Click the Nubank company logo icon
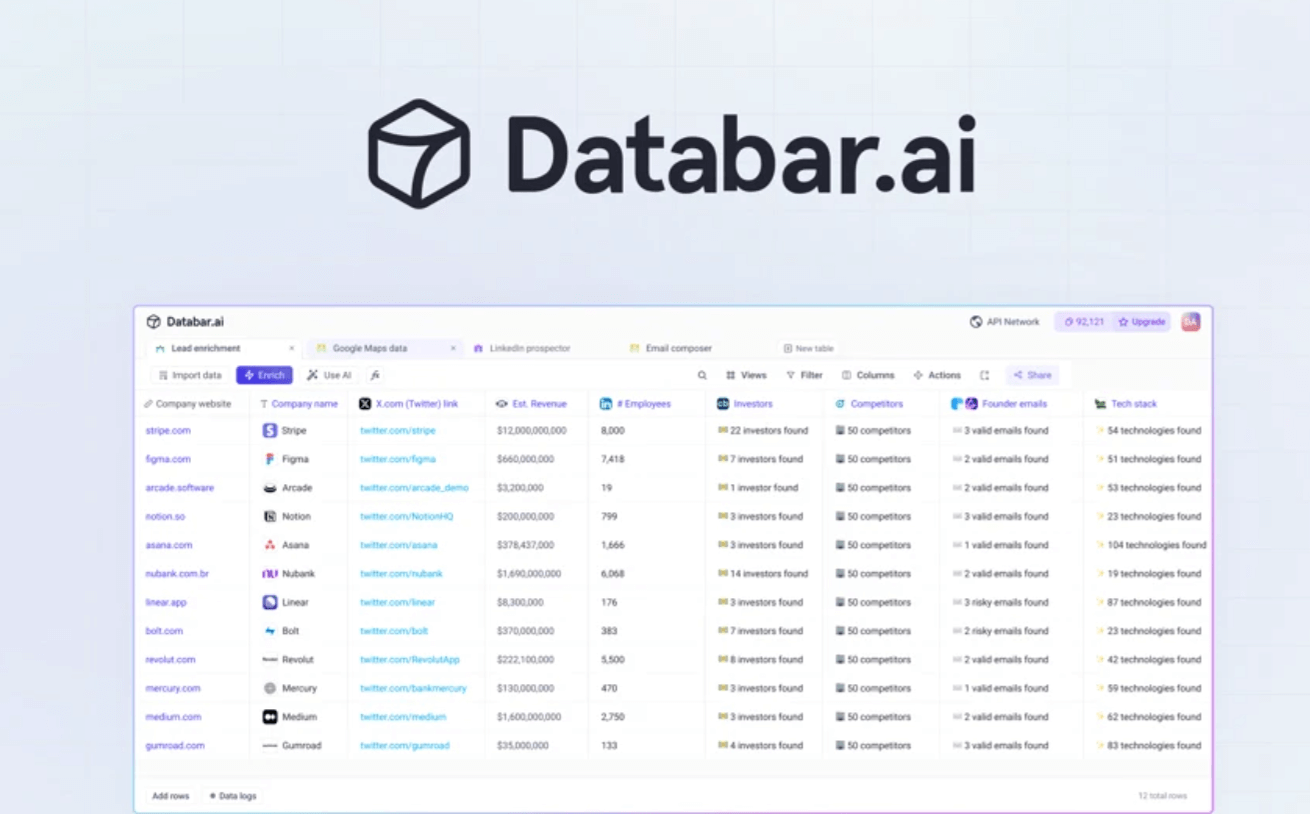Viewport: 1310px width, 814px height. (x=270, y=574)
